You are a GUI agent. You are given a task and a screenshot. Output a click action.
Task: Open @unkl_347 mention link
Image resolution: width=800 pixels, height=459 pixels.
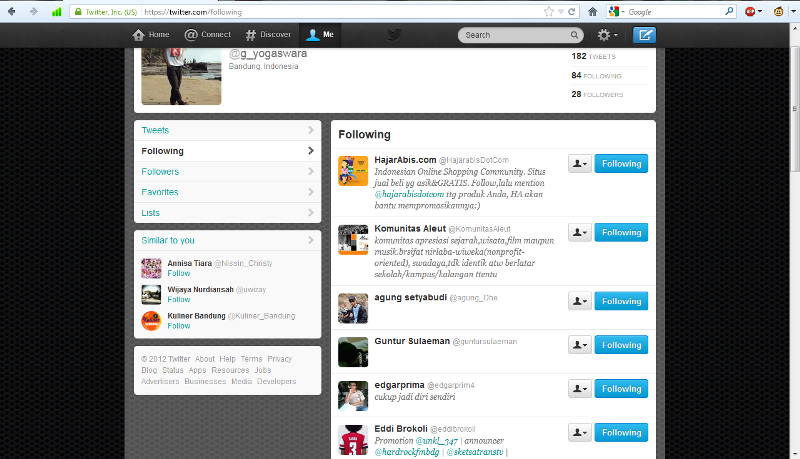click(436, 441)
